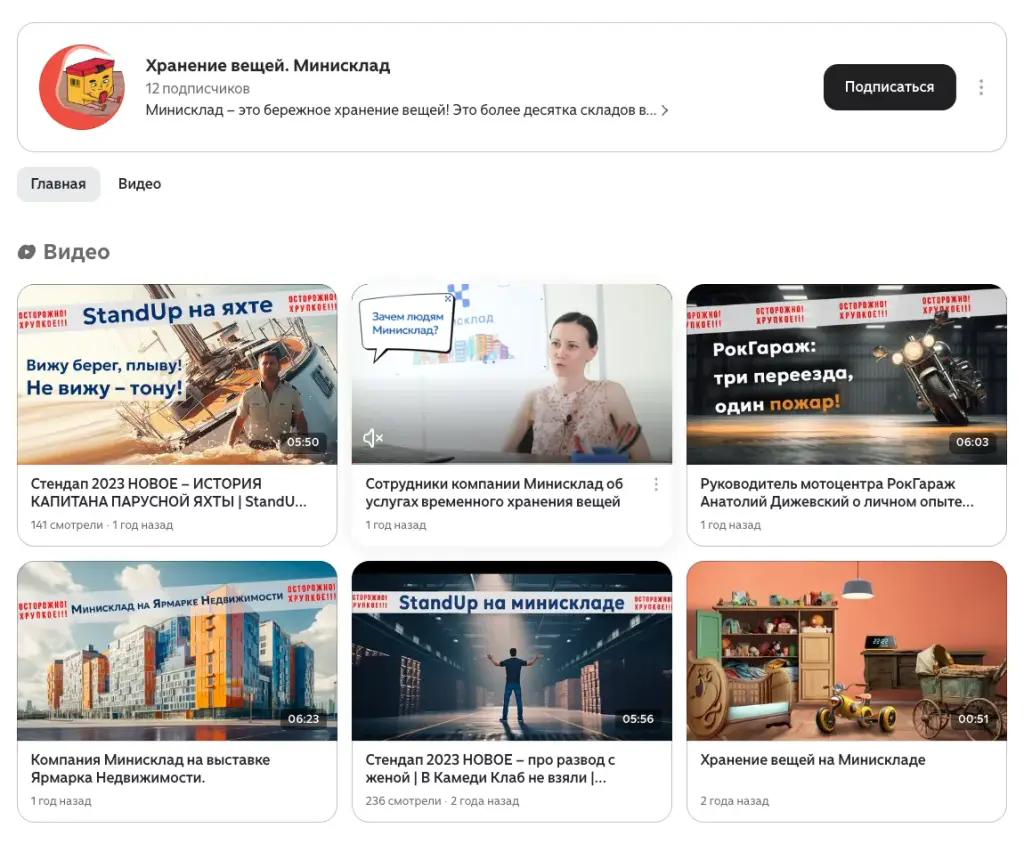Open the Минисклад channel avatar

[x=82, y=87]
